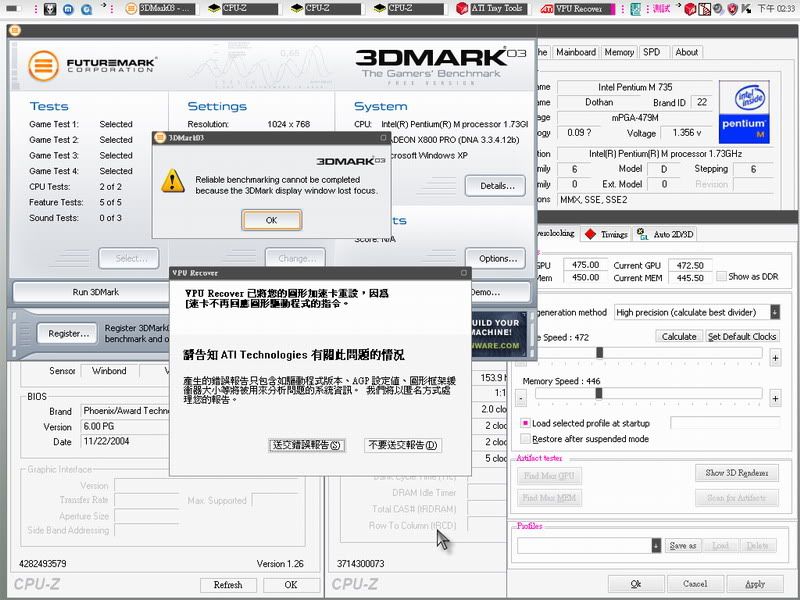Click the yellow warning triangle icon
800x600 pixels.
(x=173, y=181)
